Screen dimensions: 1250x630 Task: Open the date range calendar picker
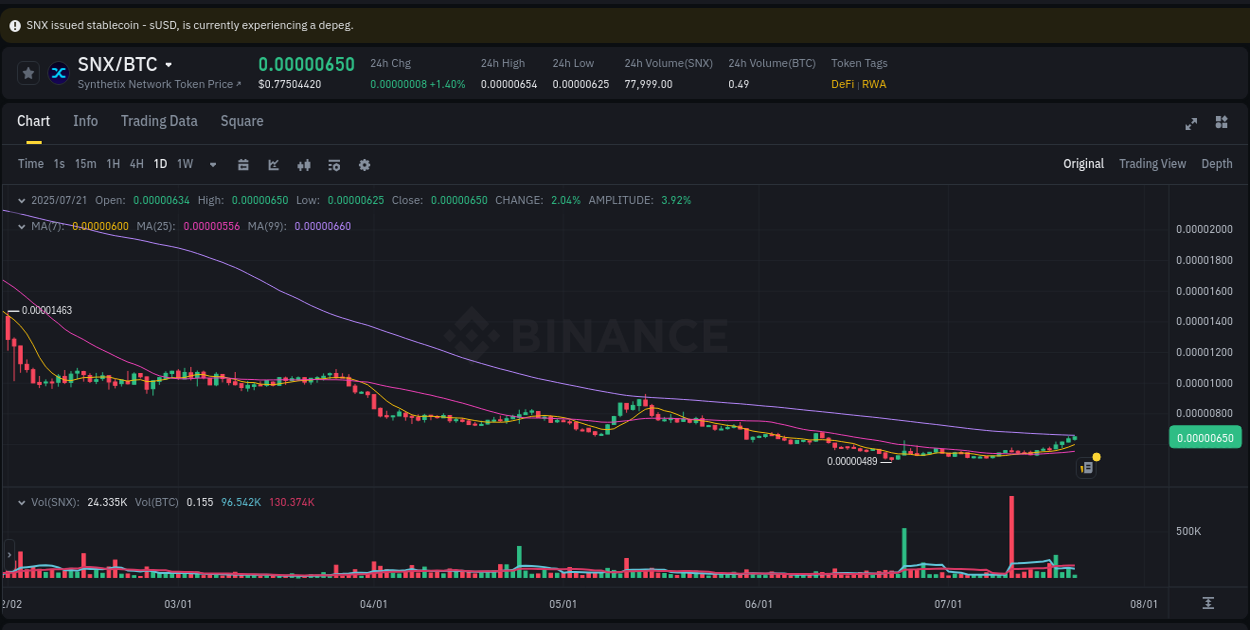point(243,164)
